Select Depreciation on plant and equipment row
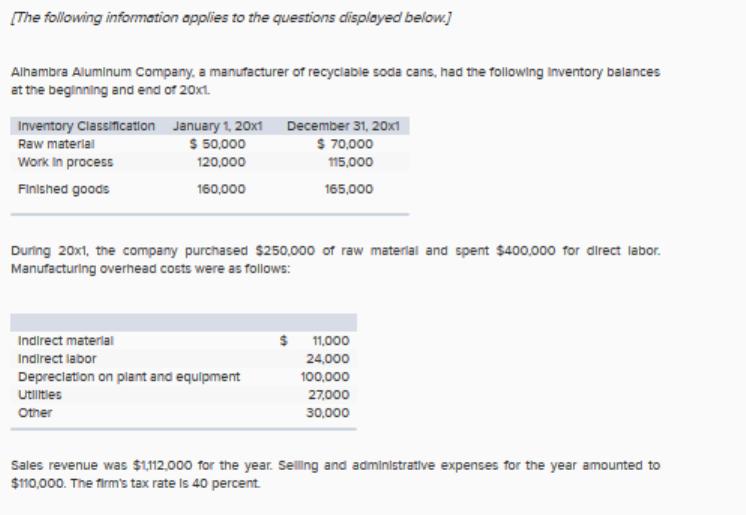The image size is (746, 515). tap(183, 377)
